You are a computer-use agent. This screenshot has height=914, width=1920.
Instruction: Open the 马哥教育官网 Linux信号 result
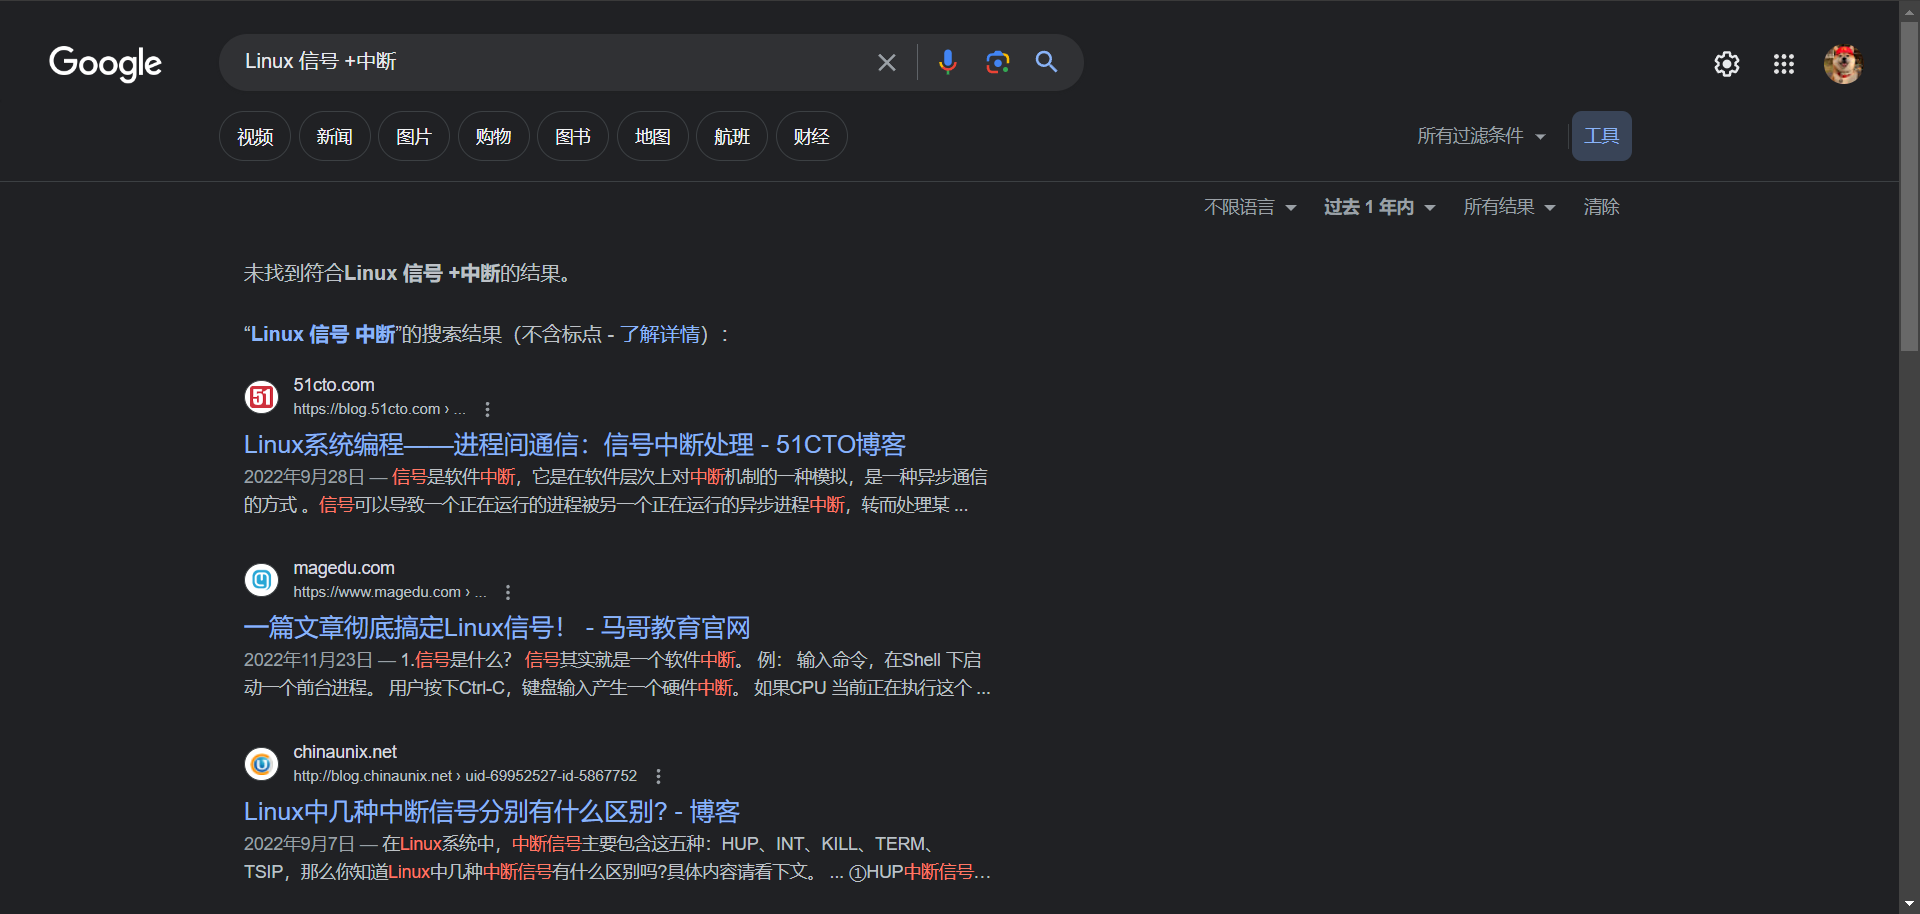(497, 627)
